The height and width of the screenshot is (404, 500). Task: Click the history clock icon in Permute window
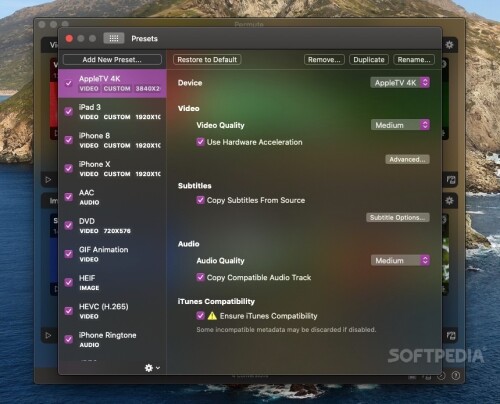pyautogui.click(x=441, y=376)
